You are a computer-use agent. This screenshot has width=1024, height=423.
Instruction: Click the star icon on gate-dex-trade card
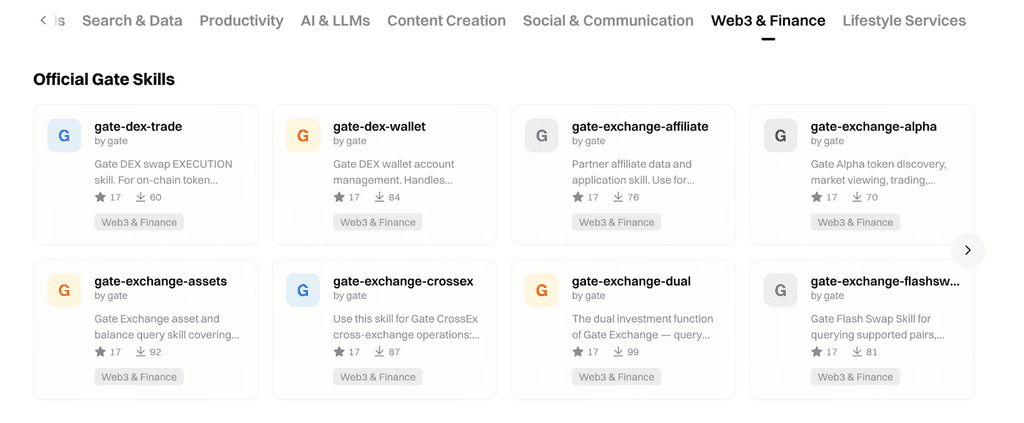(x=100, y=197)
